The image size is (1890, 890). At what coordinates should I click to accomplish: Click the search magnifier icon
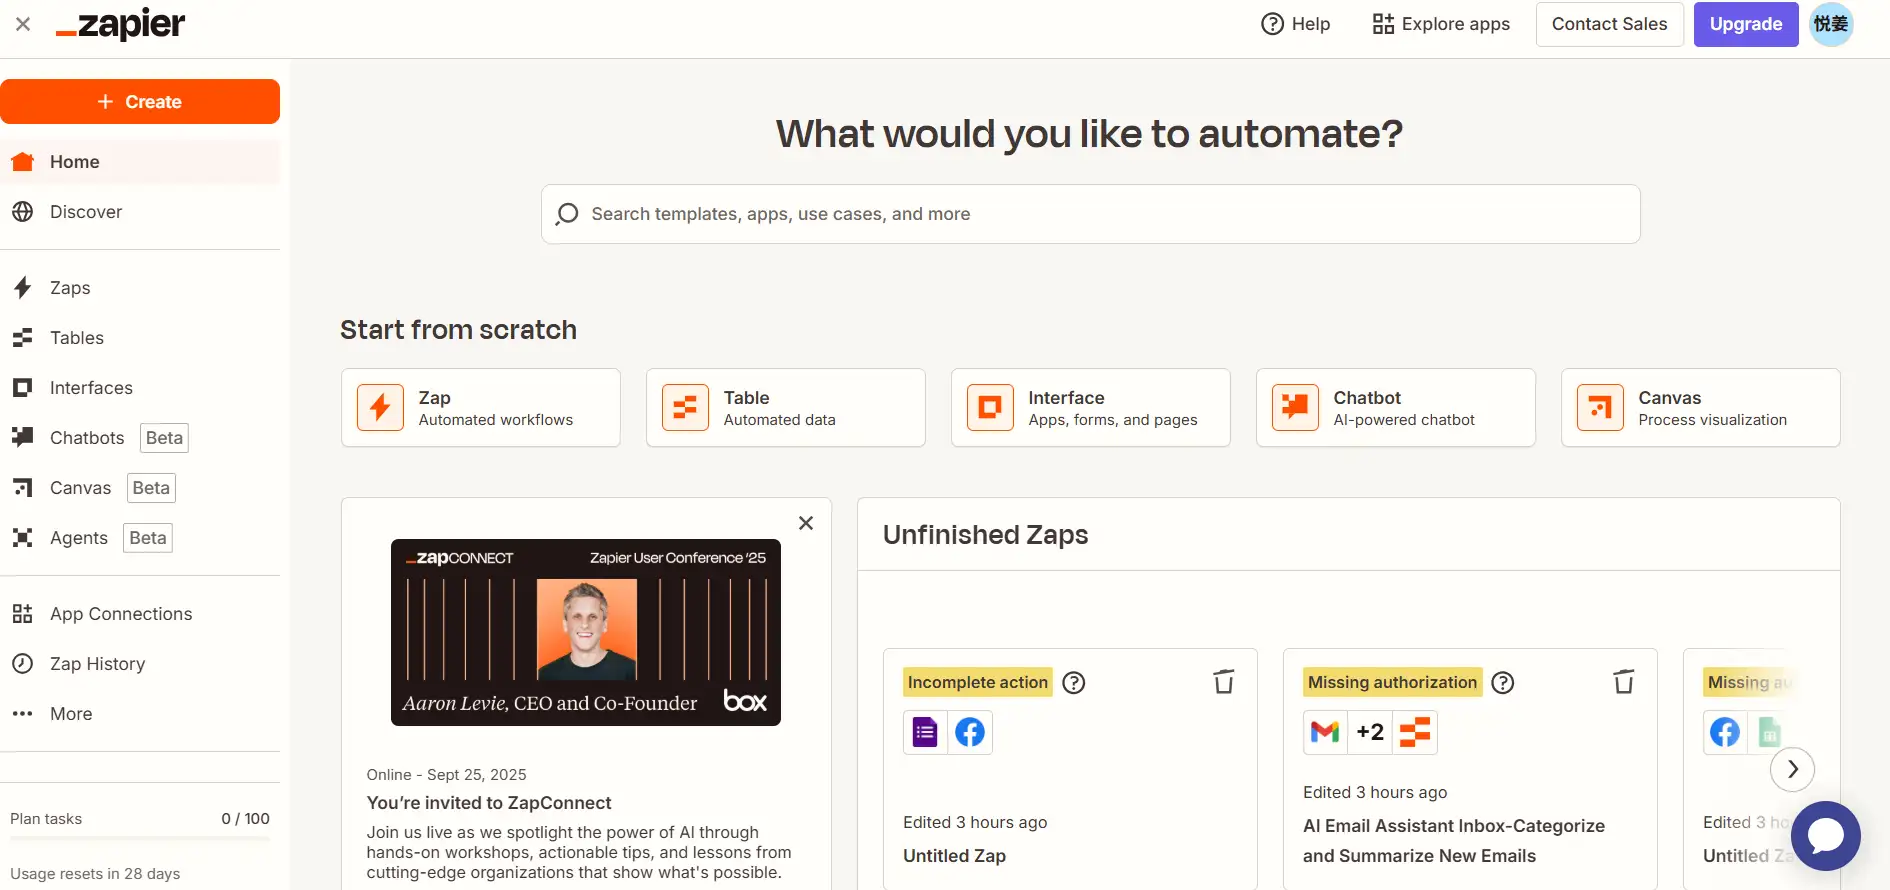click(567, 214)
